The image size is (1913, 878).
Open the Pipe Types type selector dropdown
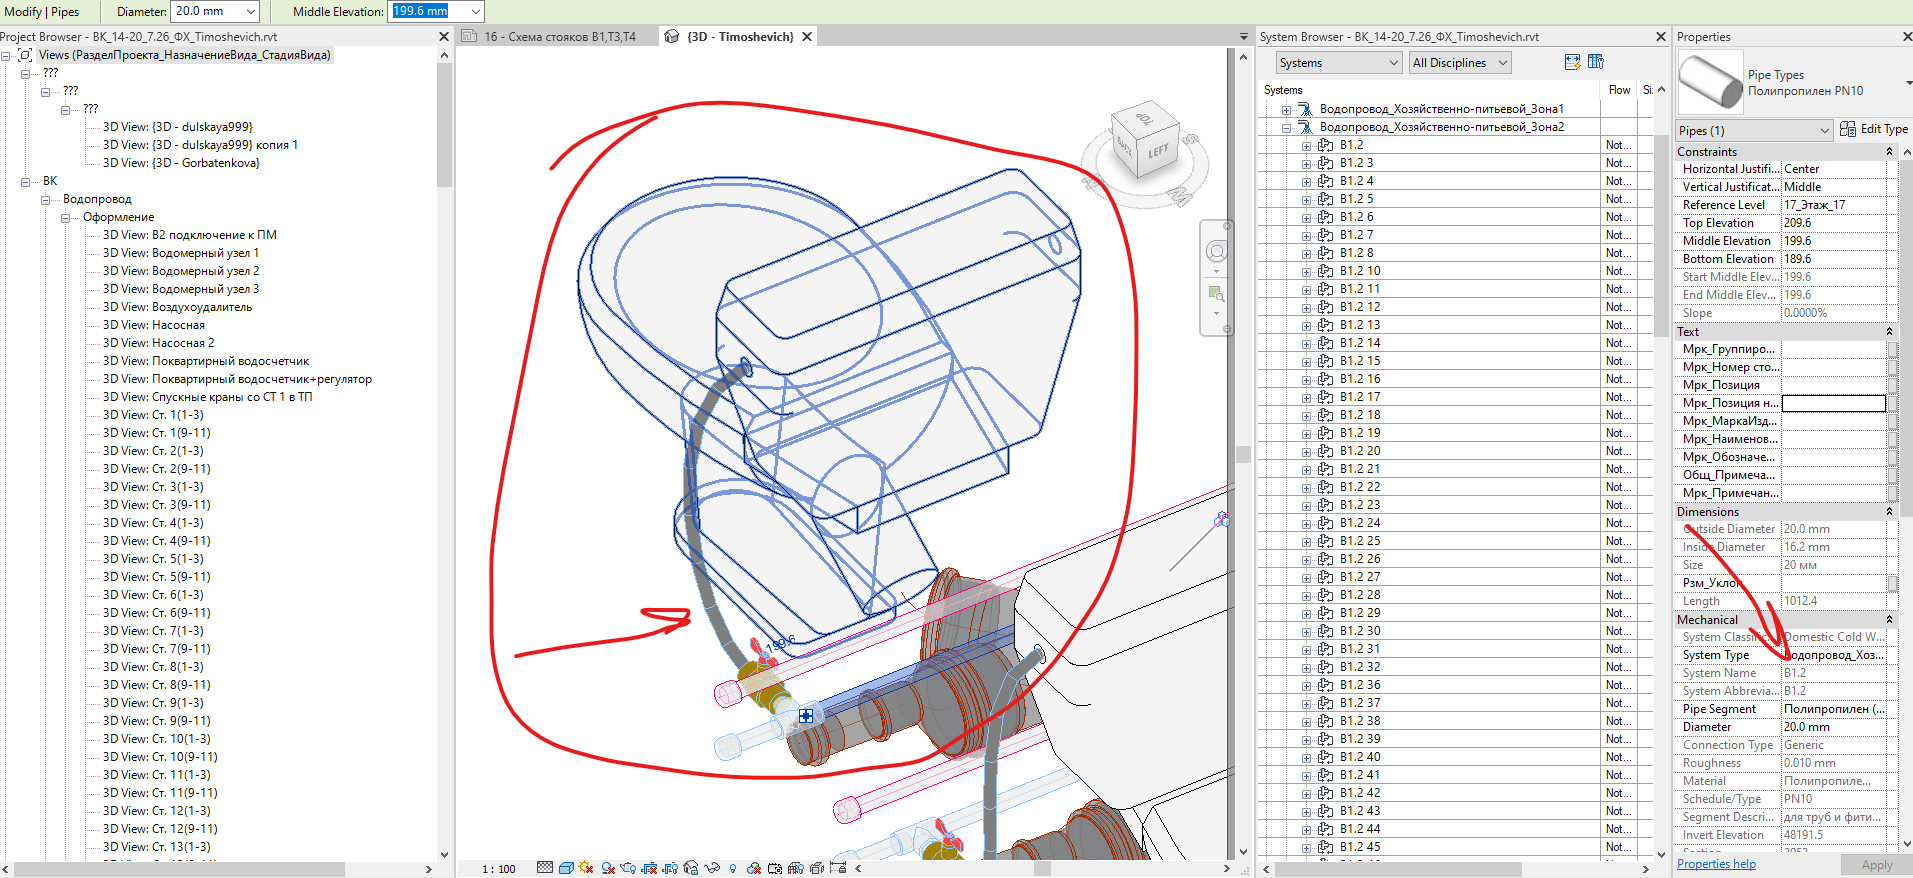[x=1908, y=82]
